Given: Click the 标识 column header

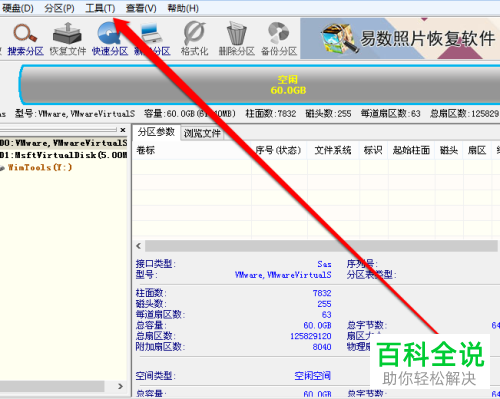Looking at the screenshot, I should (x=373, y=150).
